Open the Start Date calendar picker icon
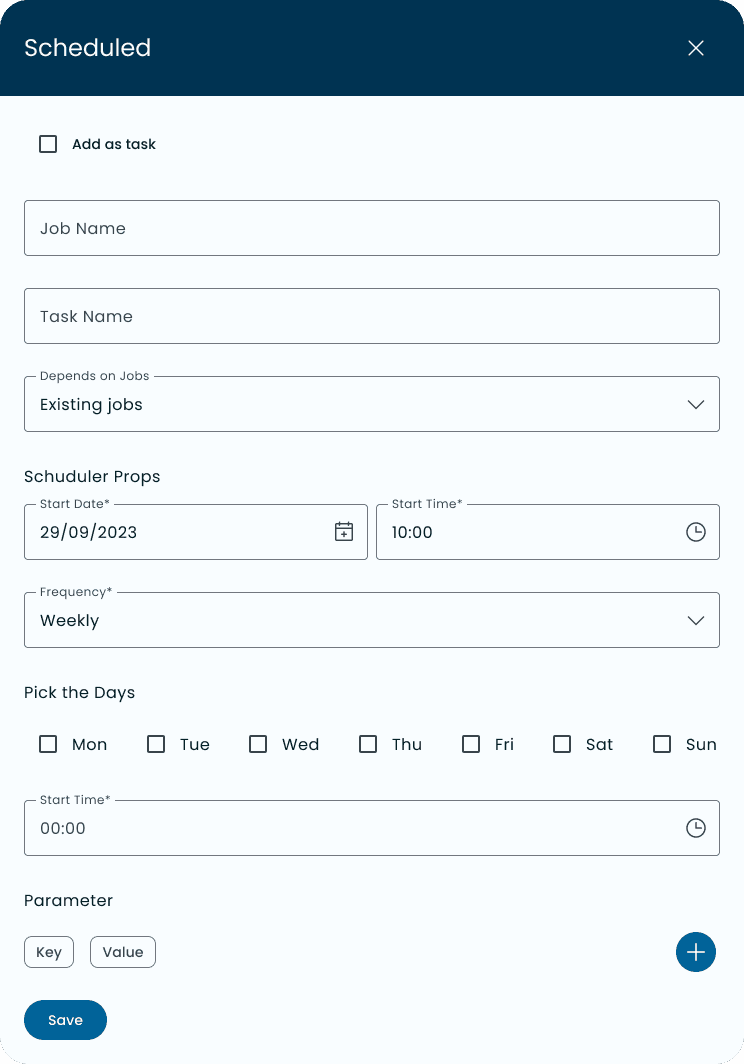The image size is (744, 1064). (x=344, y=531)
